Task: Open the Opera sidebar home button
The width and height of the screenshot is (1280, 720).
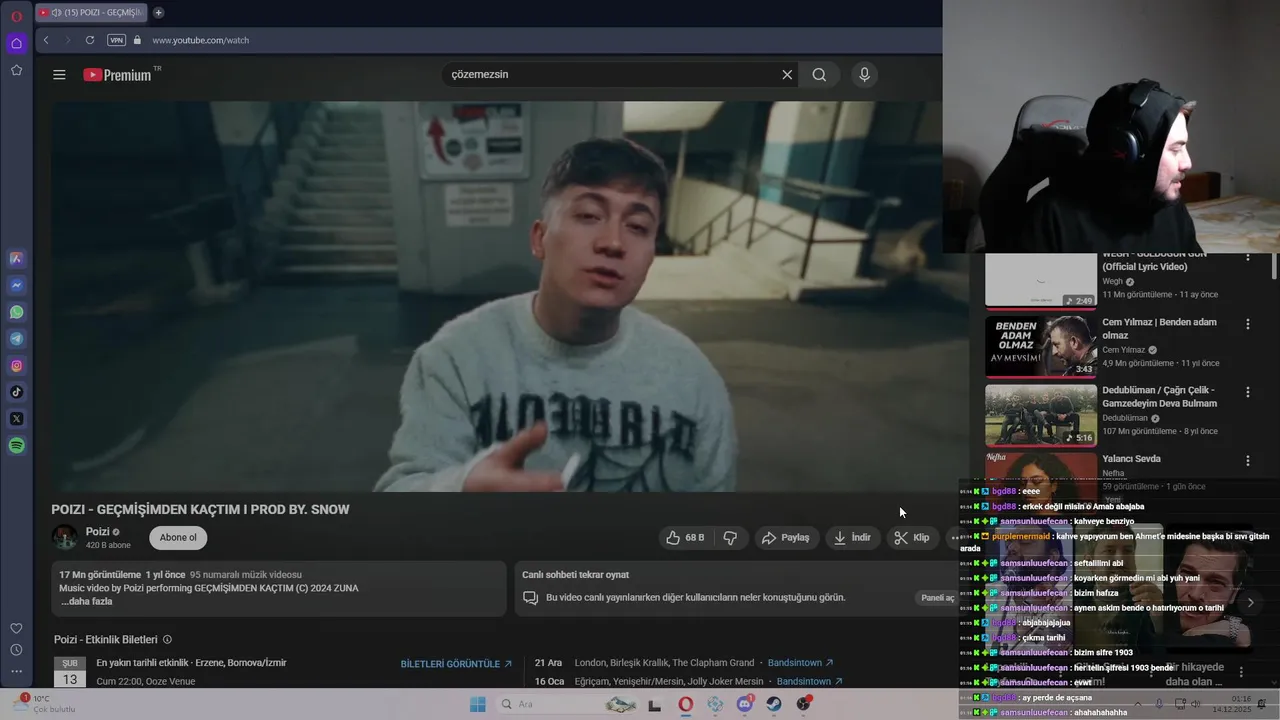Action: (x=16, y=43)
